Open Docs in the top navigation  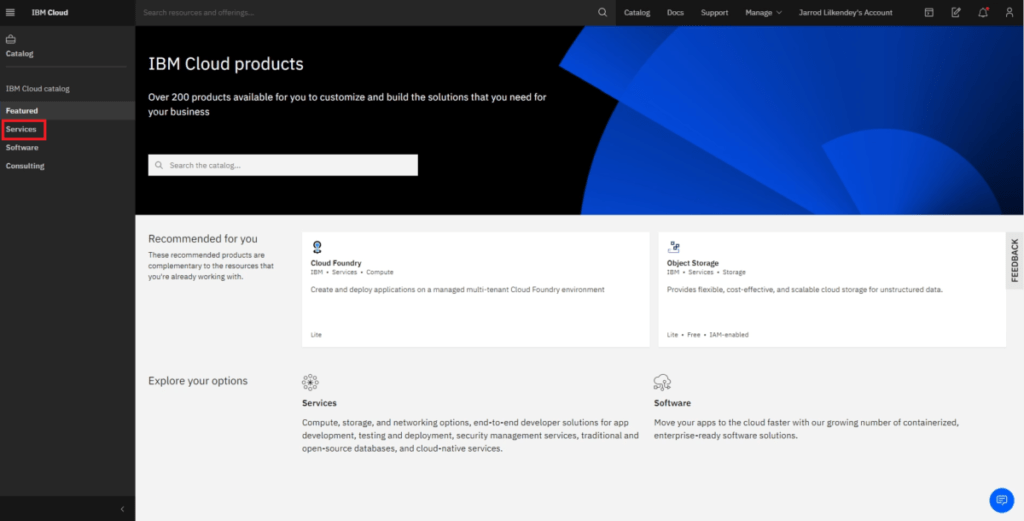point(675,12)
